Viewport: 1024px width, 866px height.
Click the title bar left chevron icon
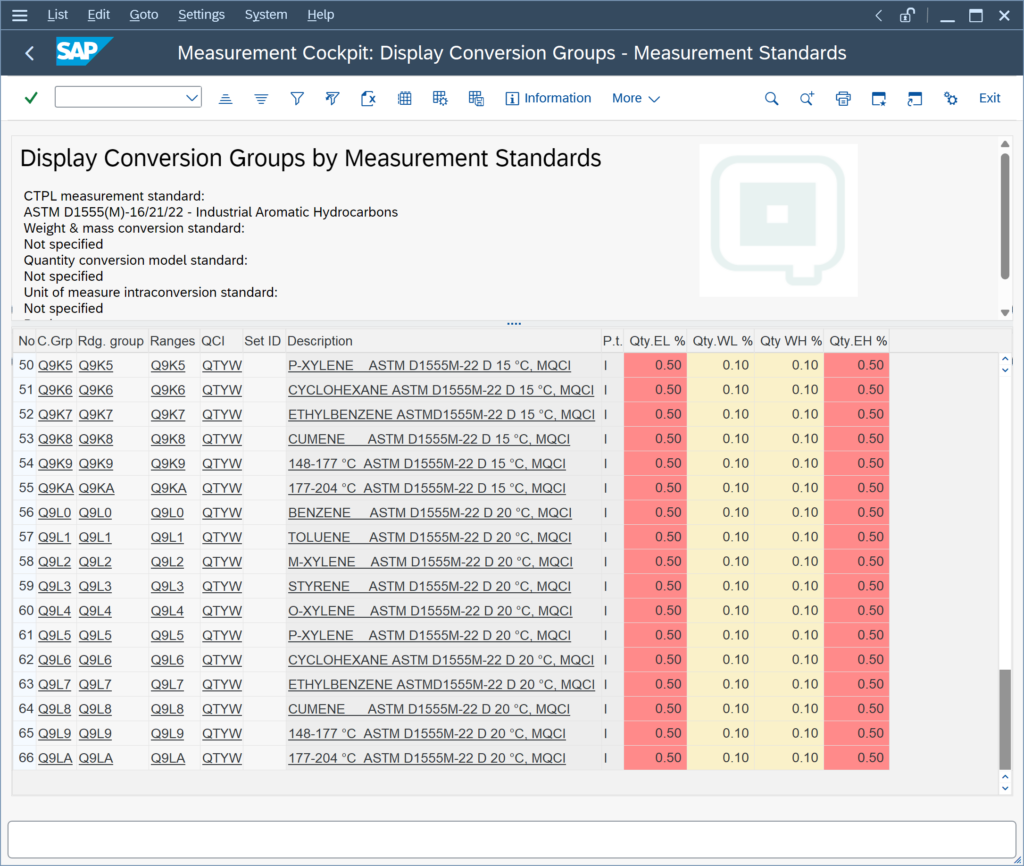click(878, 16)
